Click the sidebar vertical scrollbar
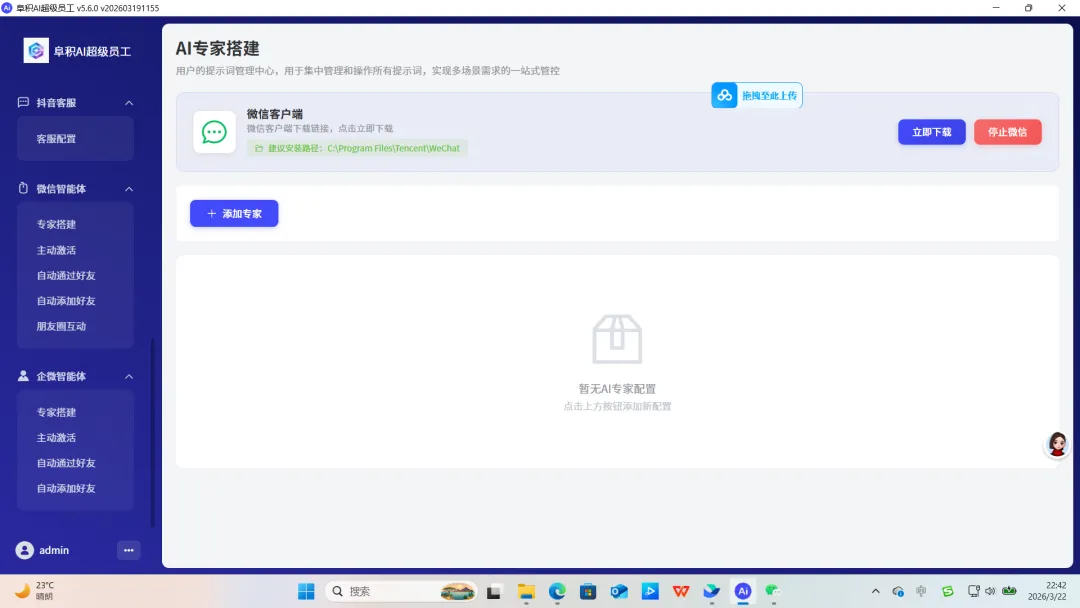The image size is (1080, 608). pyautogui.click(x=152, y=432)
